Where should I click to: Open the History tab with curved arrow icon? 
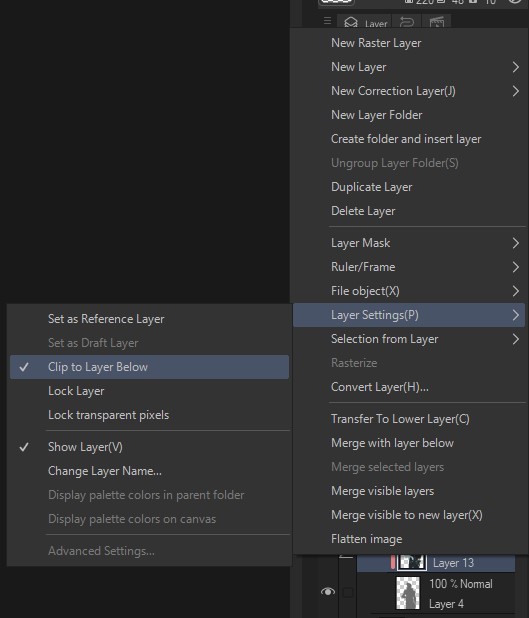[406, 22]
